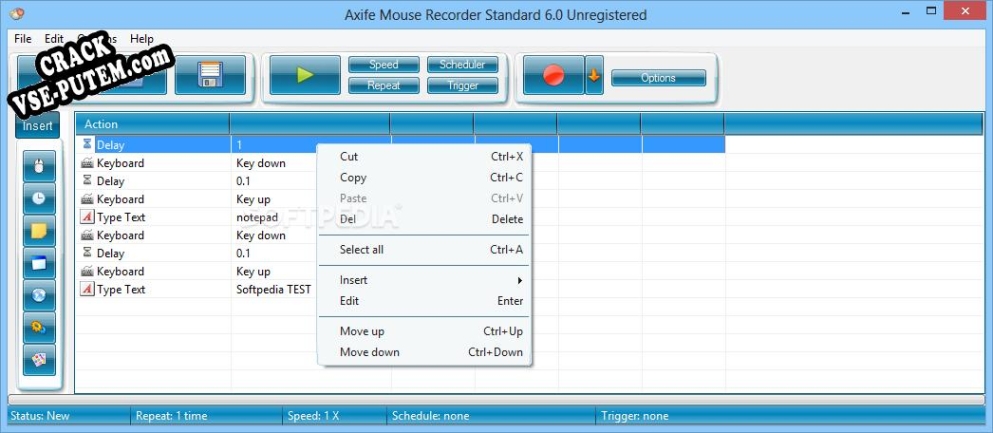Click the Options toolbar button
The image size is (993, 433).
tap(658, 78)
